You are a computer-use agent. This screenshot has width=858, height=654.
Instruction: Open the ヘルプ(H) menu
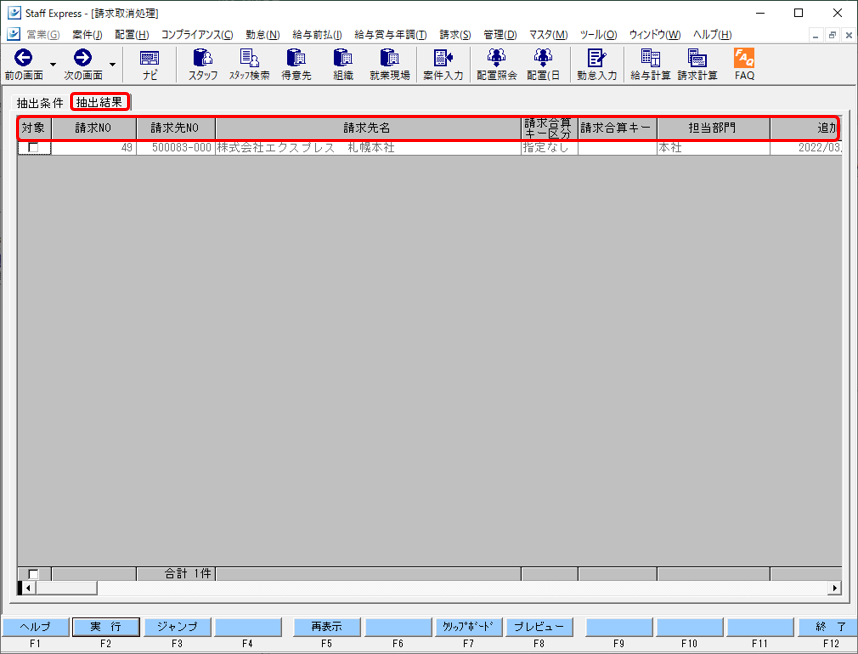[712, 34]
